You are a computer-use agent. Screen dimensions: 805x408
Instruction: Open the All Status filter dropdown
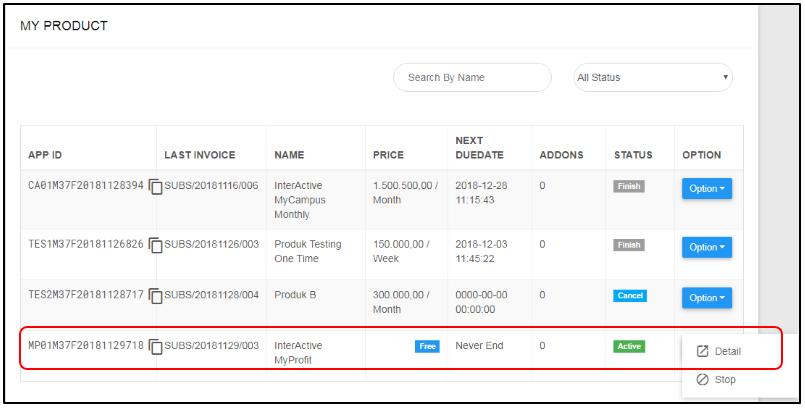[653, 78]
